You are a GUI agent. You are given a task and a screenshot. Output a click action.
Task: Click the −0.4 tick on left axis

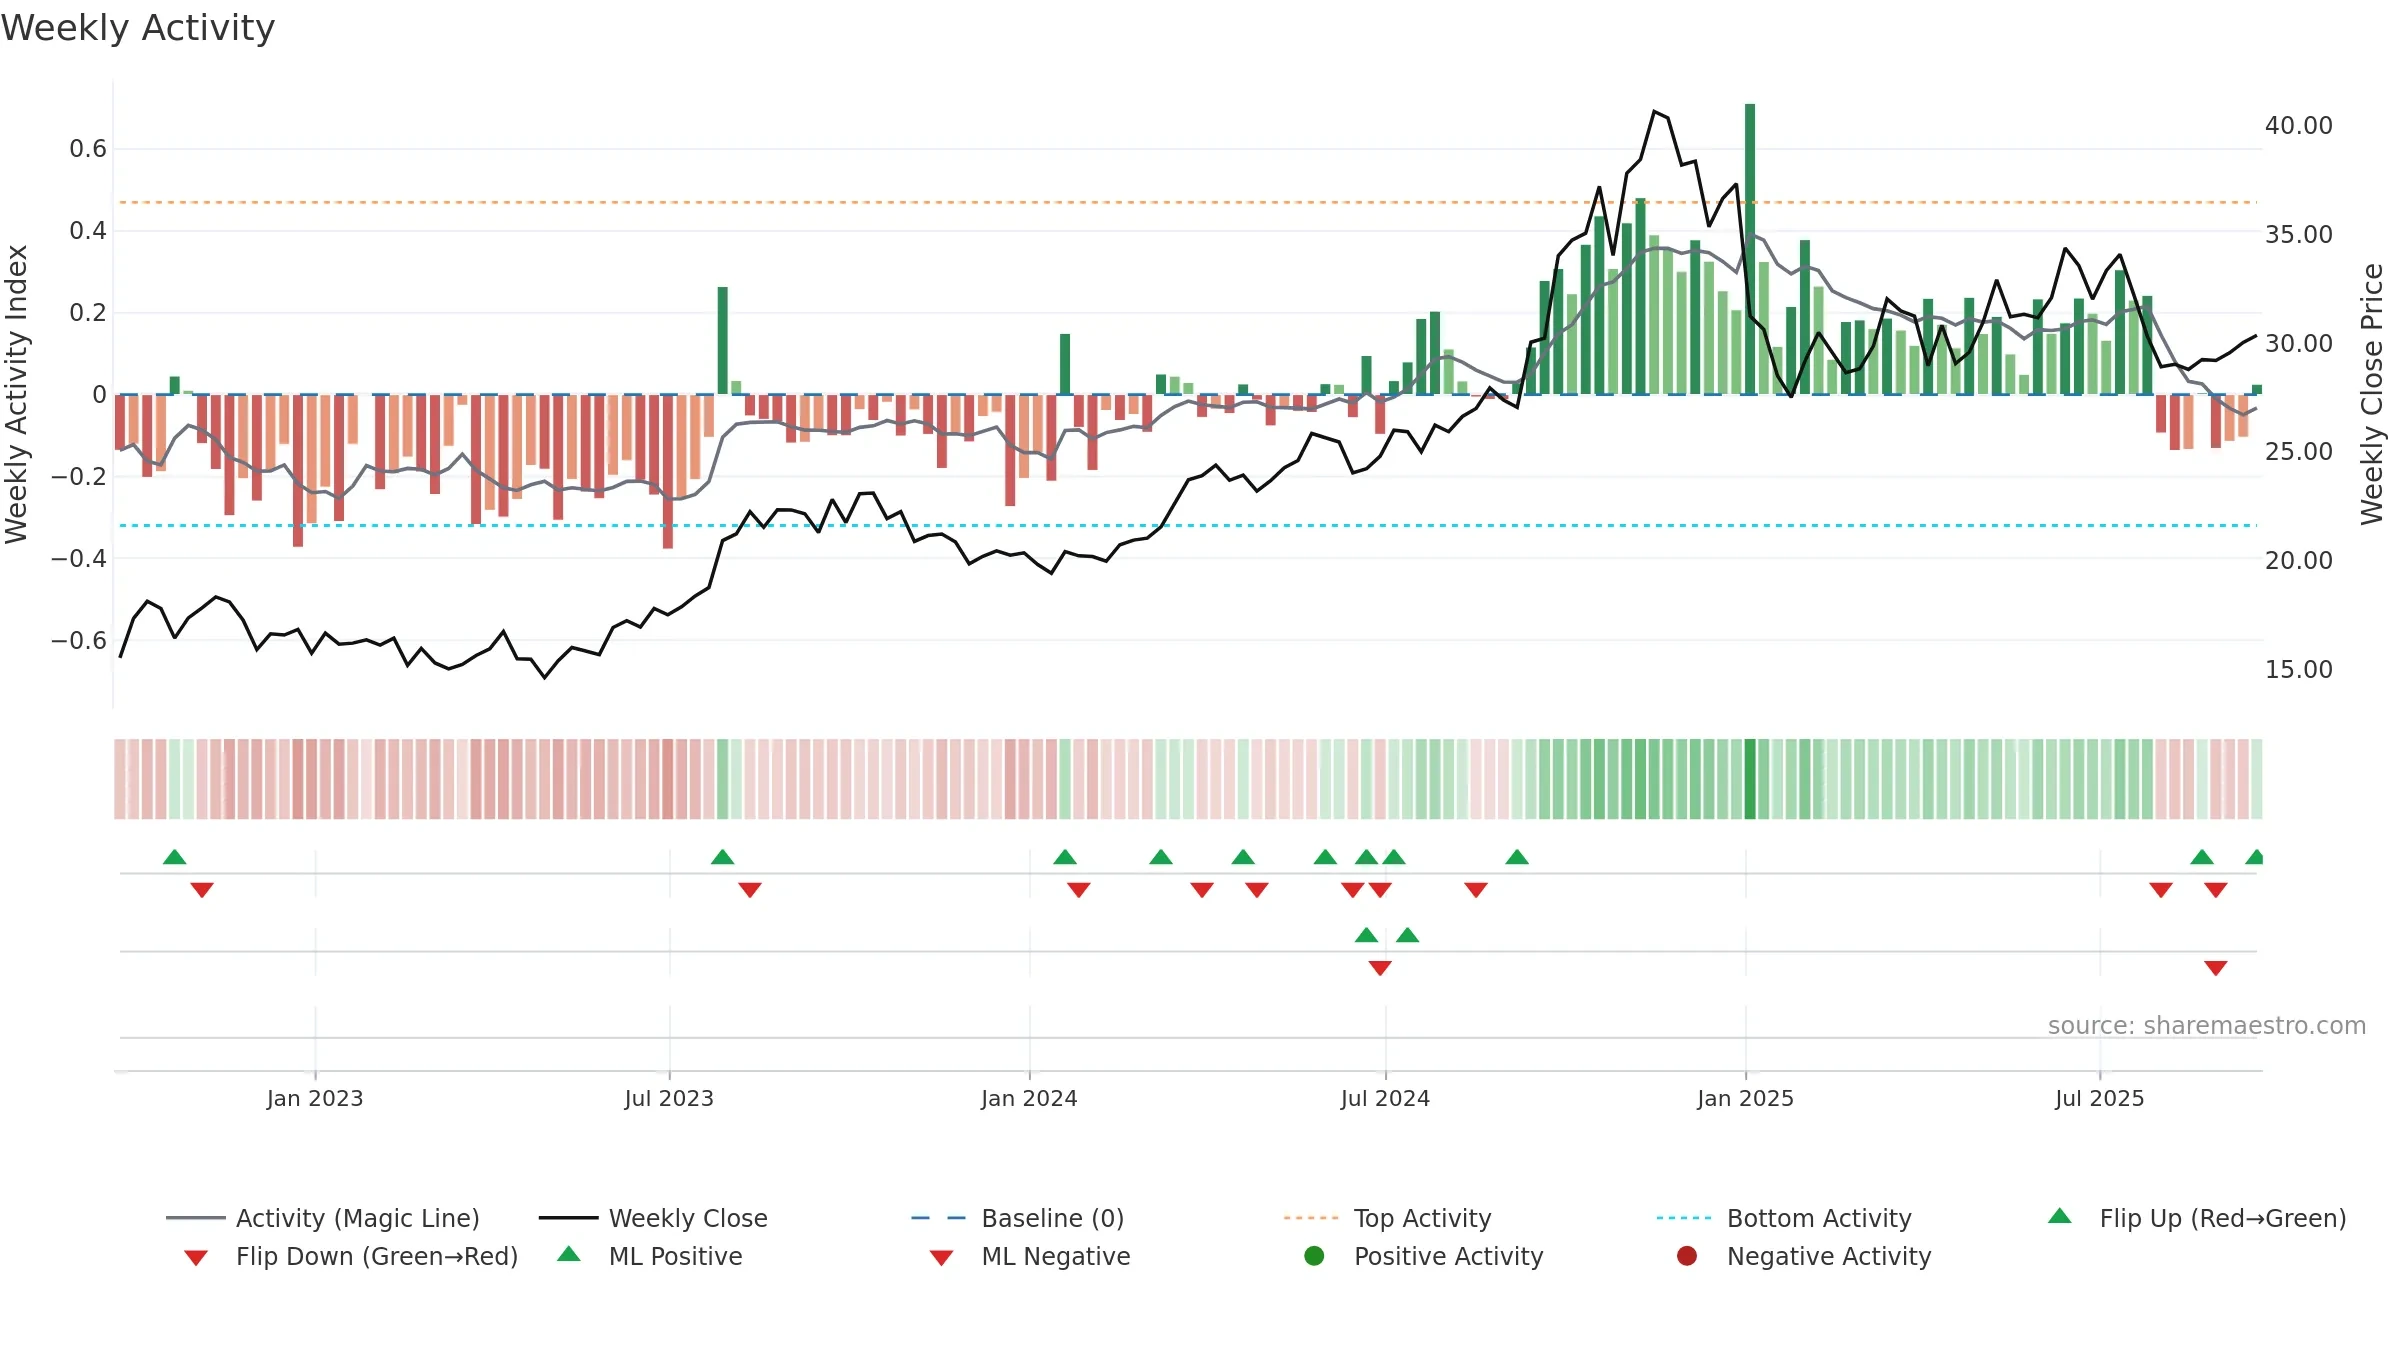click(x=79, y=558)
